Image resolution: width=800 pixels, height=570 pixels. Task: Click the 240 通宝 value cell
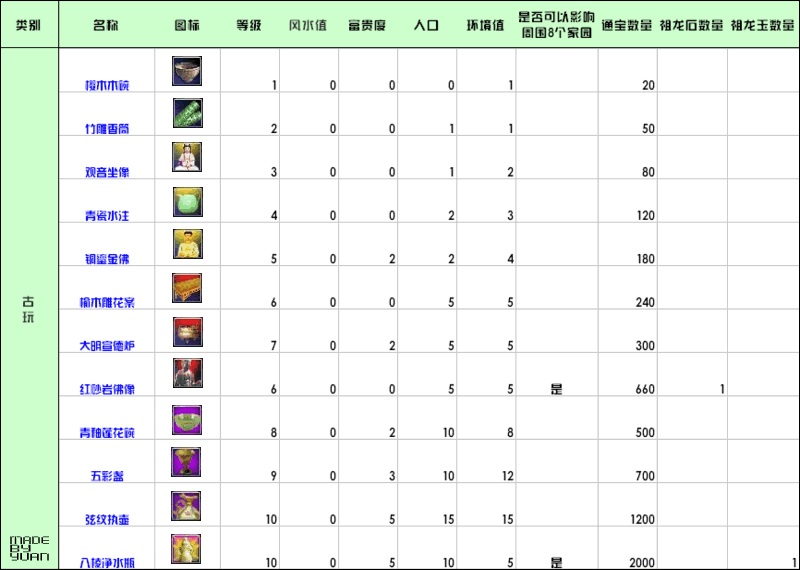(645, 302)
